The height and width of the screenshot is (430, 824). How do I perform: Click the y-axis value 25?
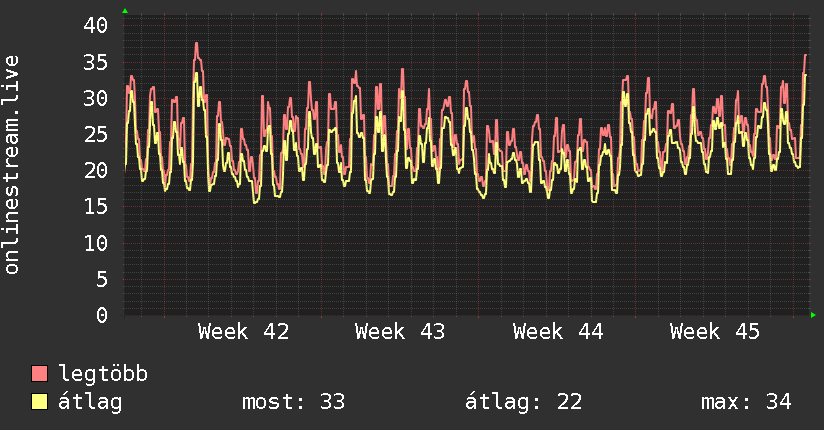pos(95,135)
